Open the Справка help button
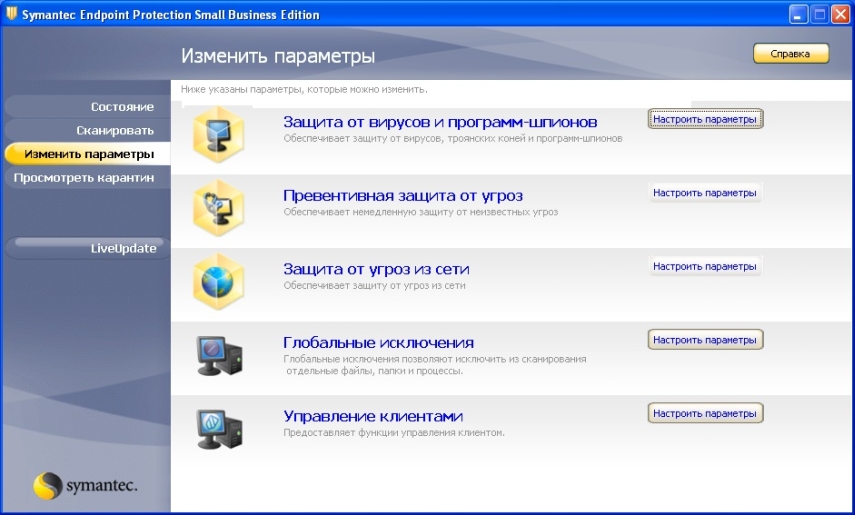Screen dimensions: 855x515 (791, 53)
